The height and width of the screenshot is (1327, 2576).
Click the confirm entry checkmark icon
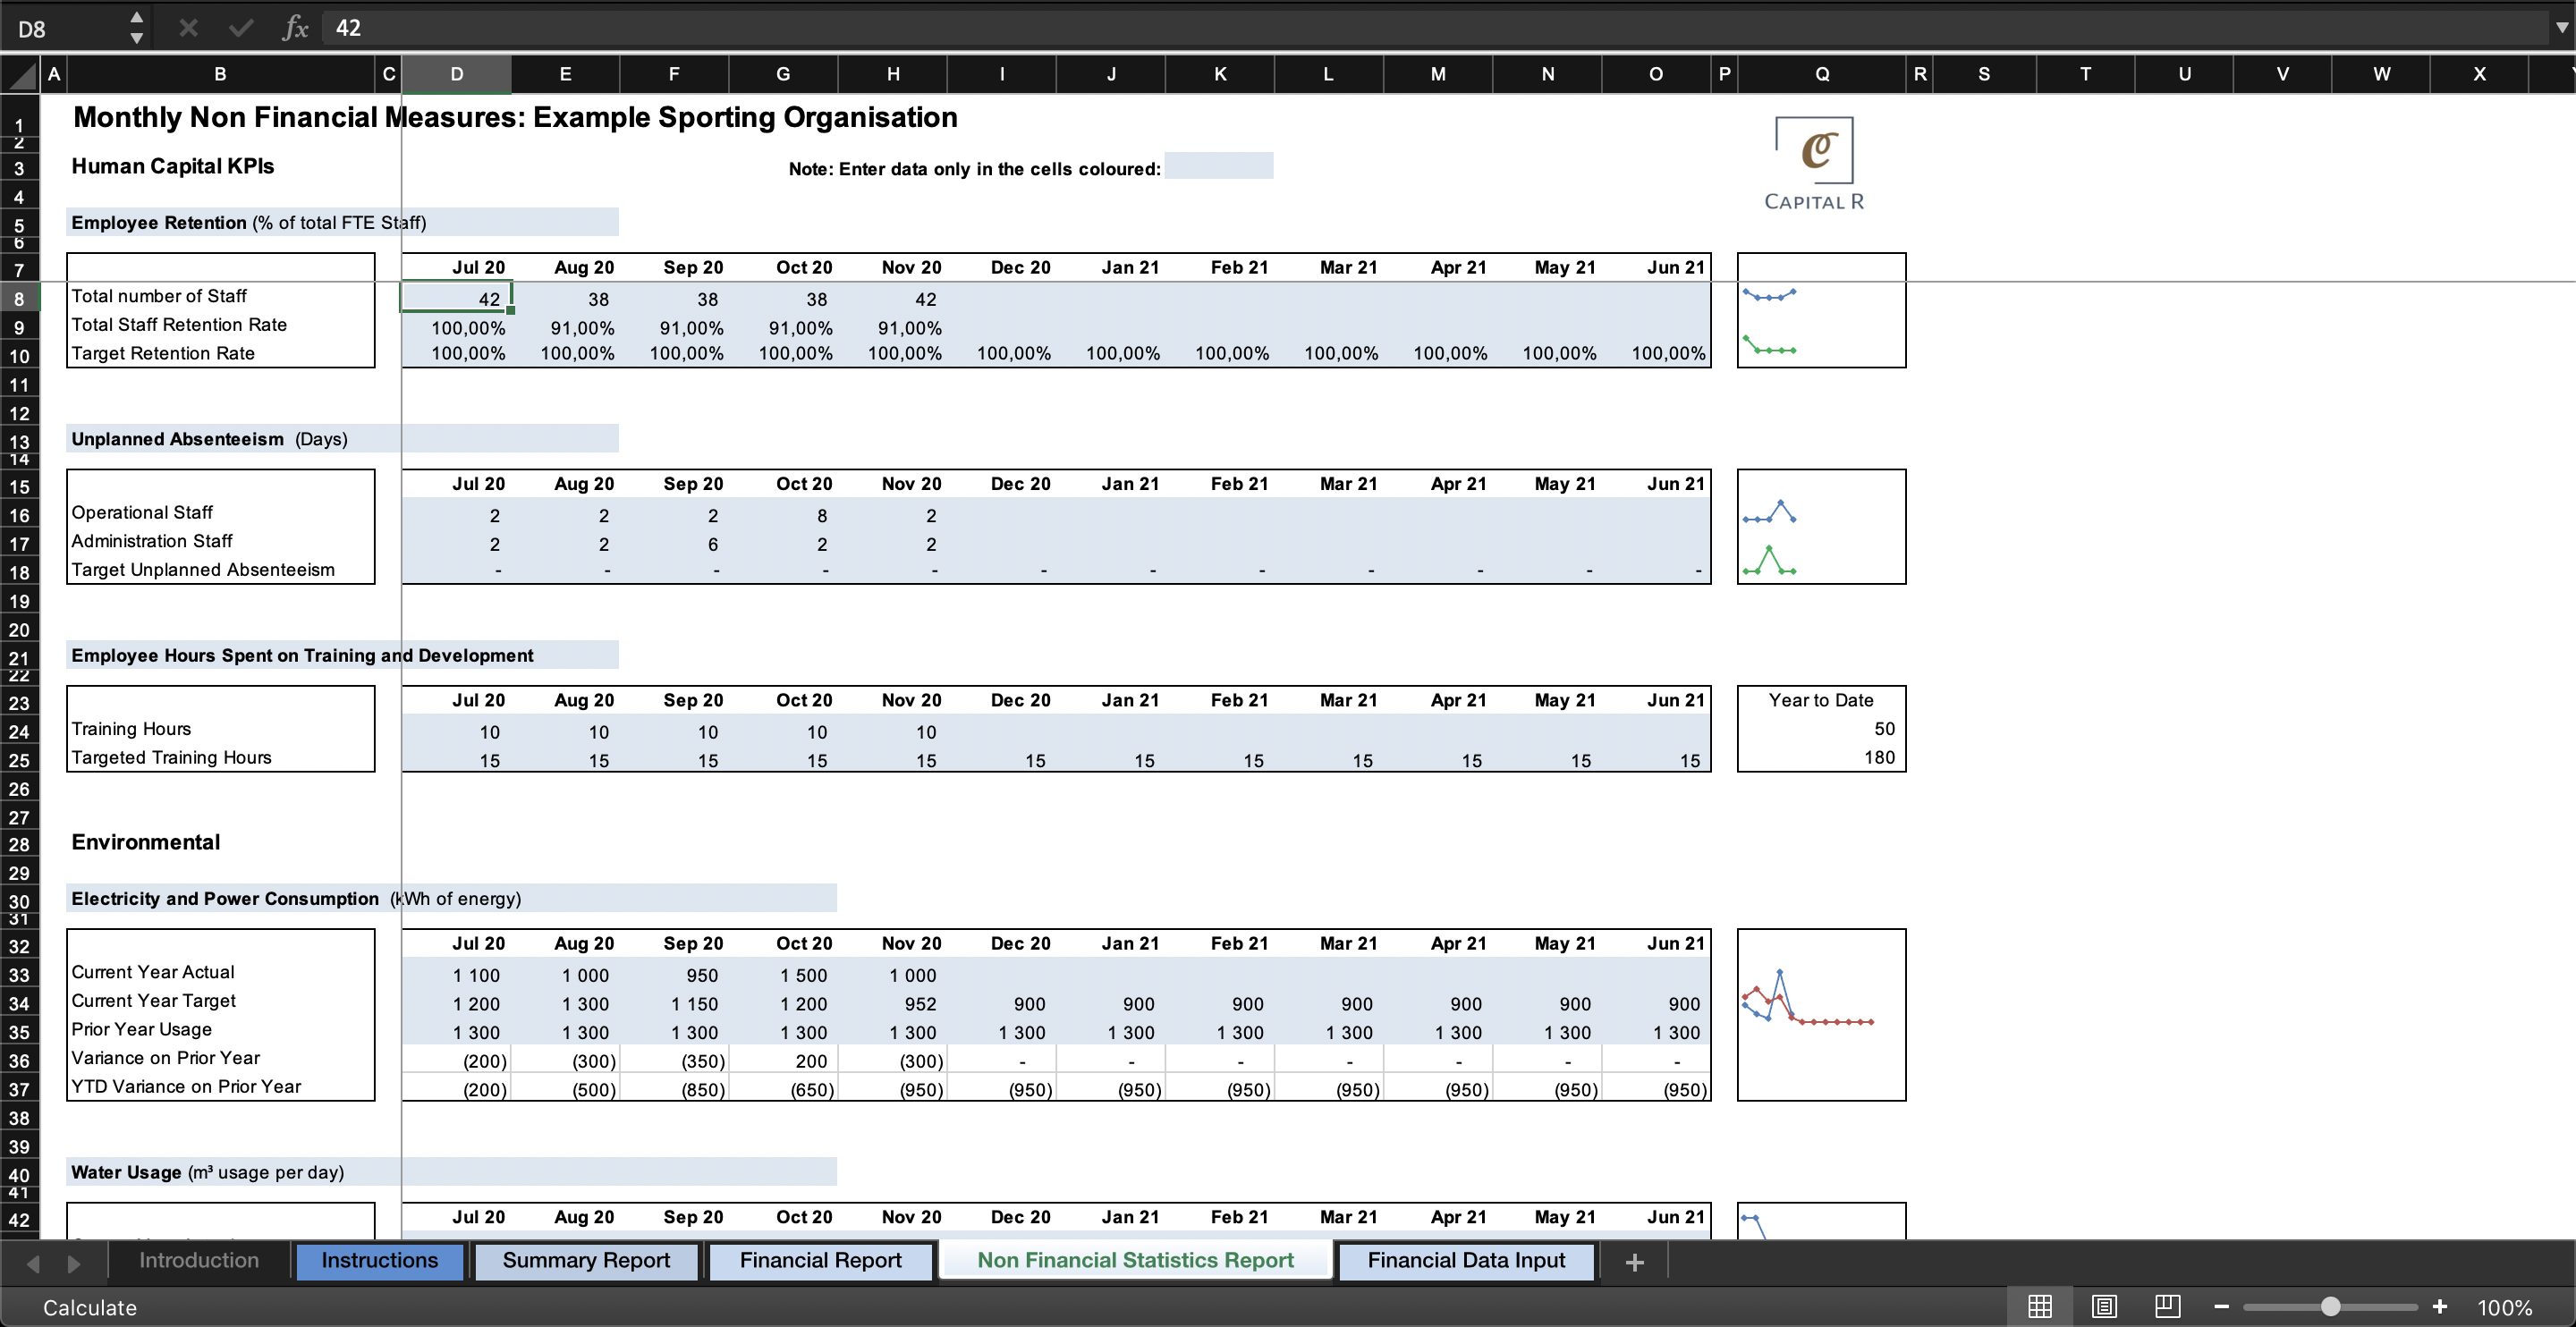[x=241, y=28]
